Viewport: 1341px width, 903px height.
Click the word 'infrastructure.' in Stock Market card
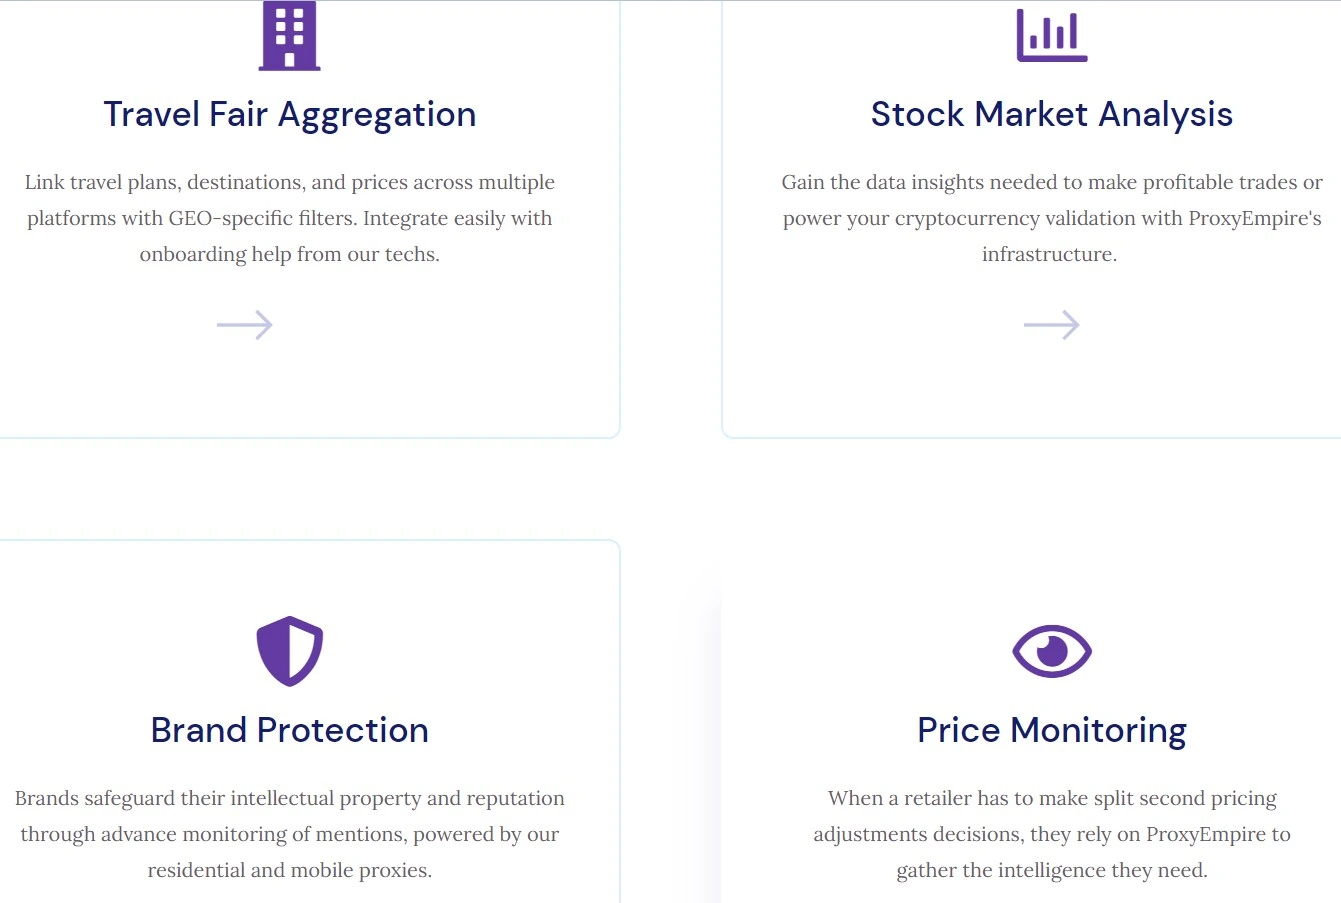point(1049,255)
